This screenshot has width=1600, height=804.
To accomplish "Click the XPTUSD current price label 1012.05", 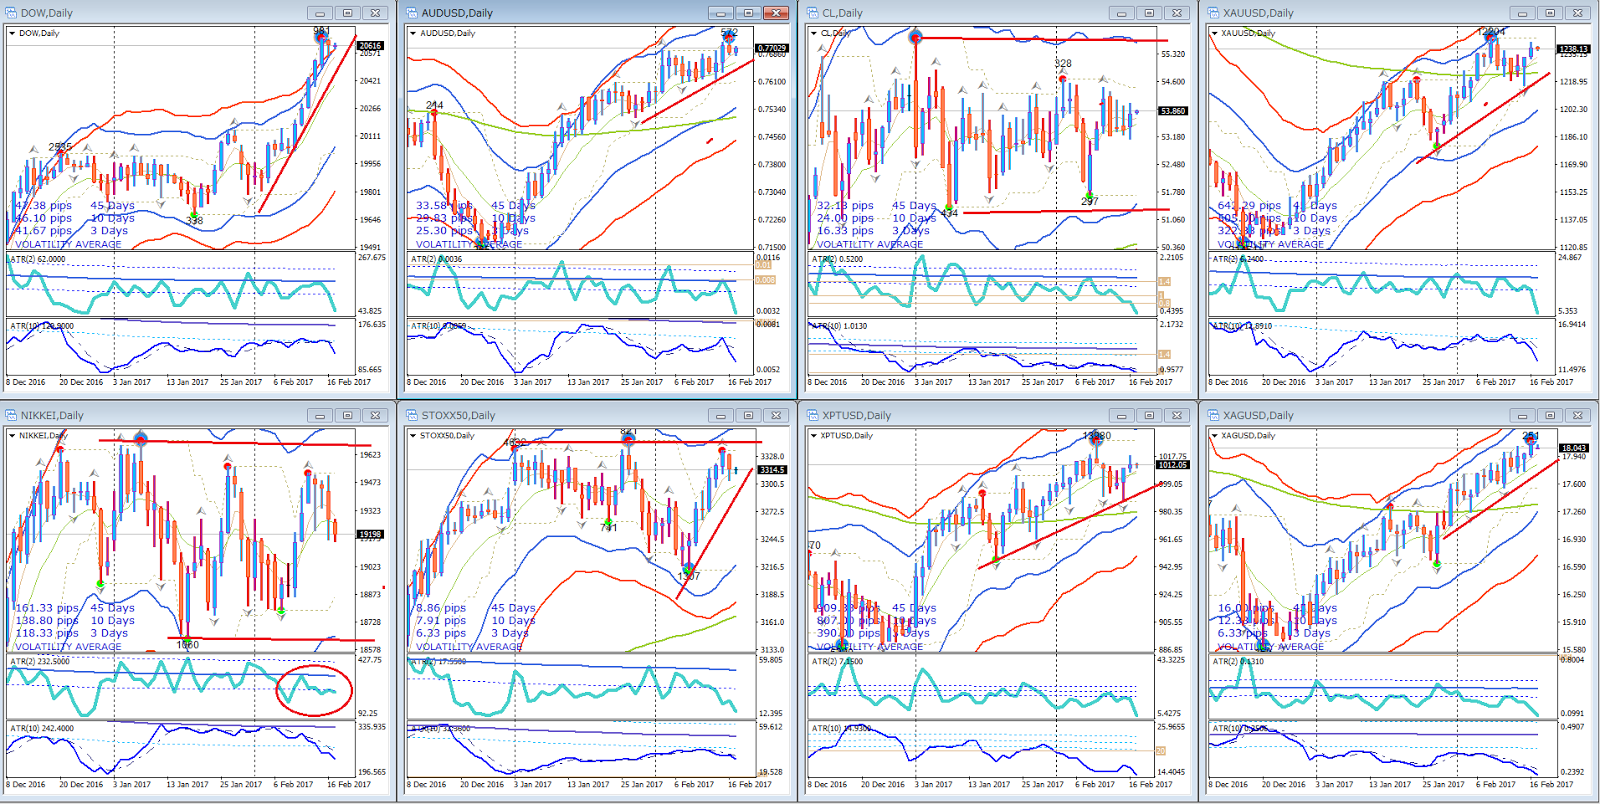I will (1173, 465).
